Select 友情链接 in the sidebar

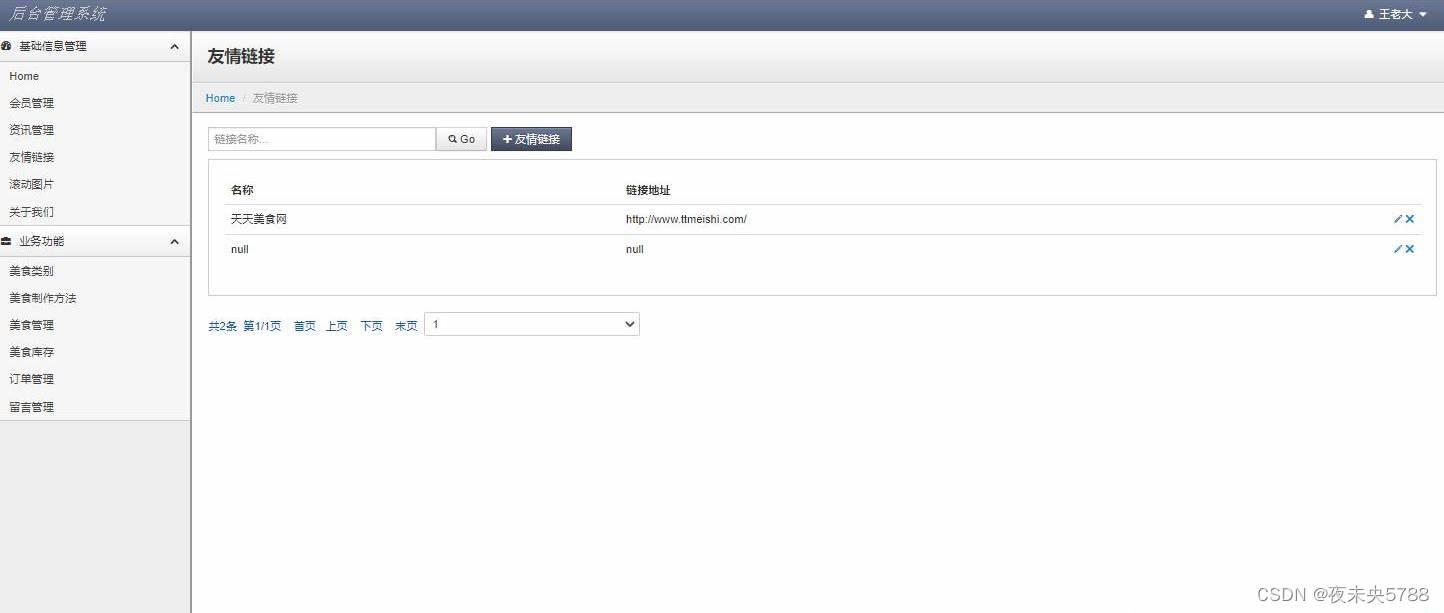(x=32, y=157)
